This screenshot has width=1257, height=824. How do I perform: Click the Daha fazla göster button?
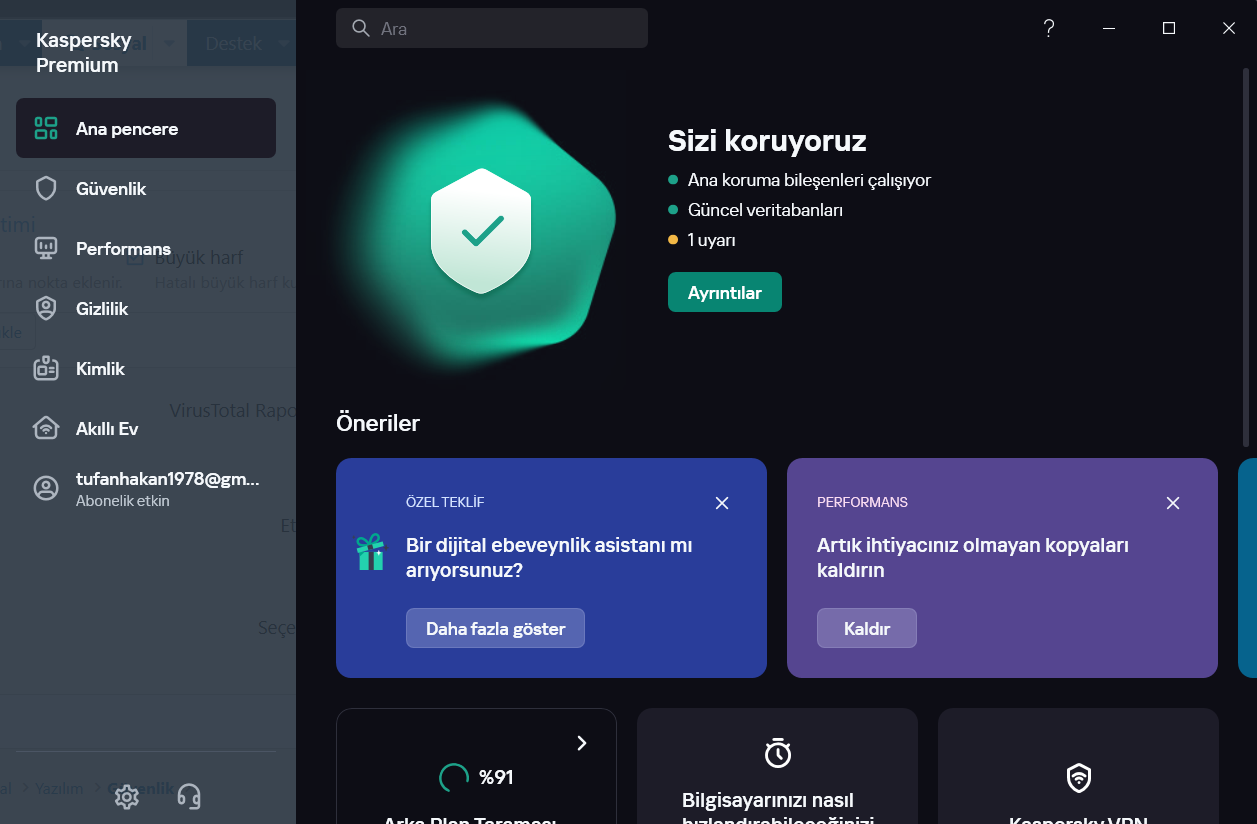pyautogui.click(x=495, y=628)
